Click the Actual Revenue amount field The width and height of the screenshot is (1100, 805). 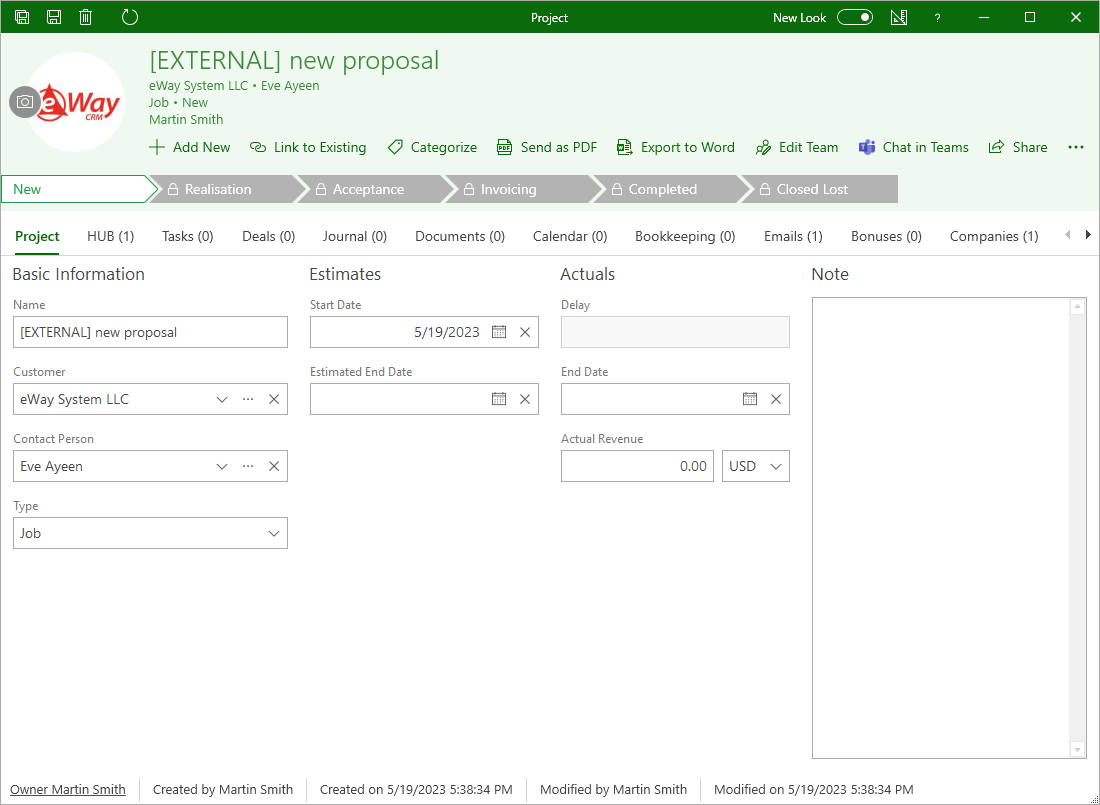[637, 466]
